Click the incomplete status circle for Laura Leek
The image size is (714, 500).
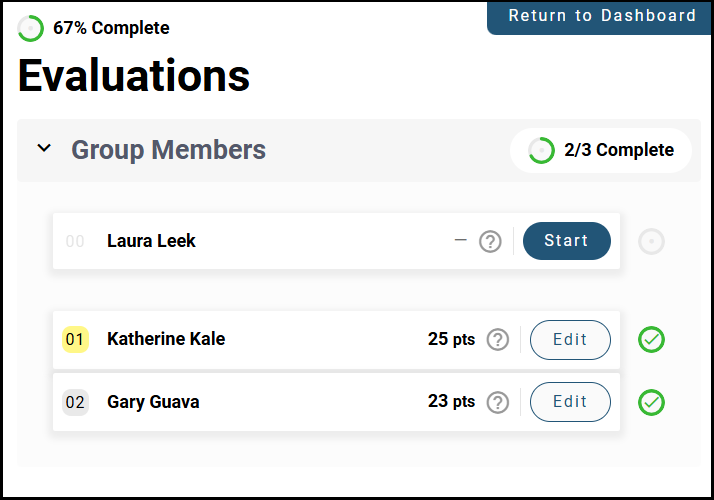[x=652, y=241]
